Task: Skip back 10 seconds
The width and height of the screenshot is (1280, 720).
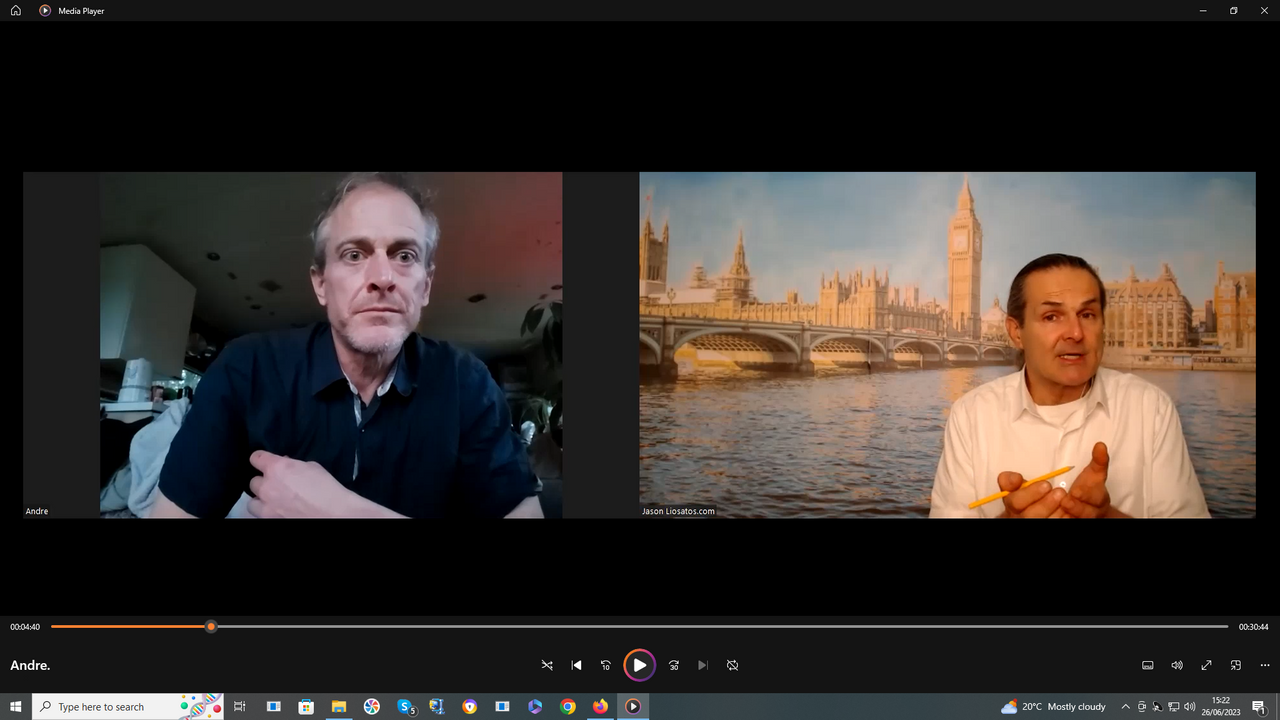Action: [x=605, y=665]
